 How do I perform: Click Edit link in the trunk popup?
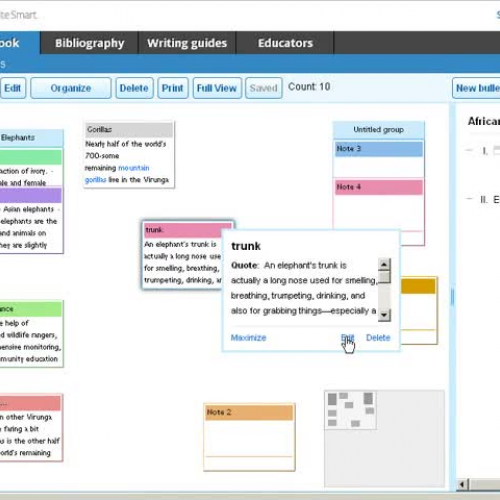[347, 338]
